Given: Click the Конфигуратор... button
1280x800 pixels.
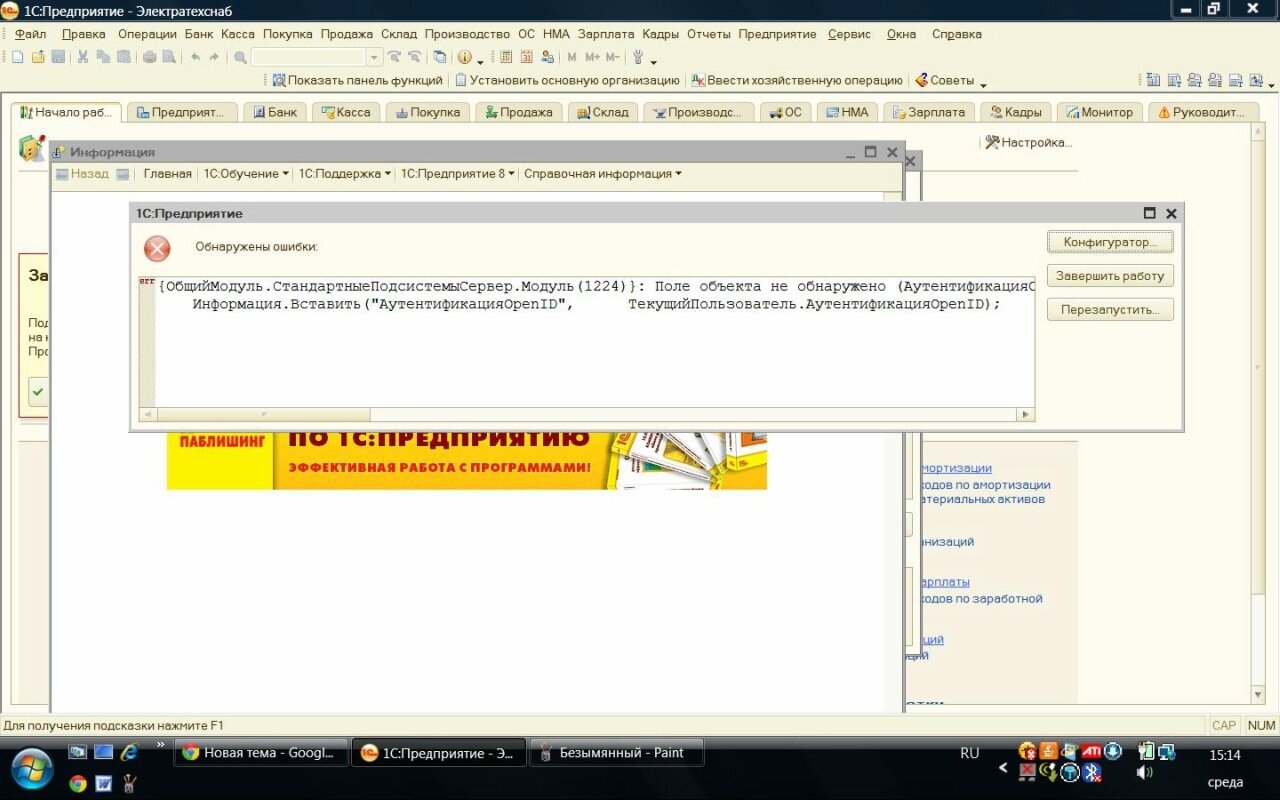Looking at the screenshot, I should (x=1110, y=242).
